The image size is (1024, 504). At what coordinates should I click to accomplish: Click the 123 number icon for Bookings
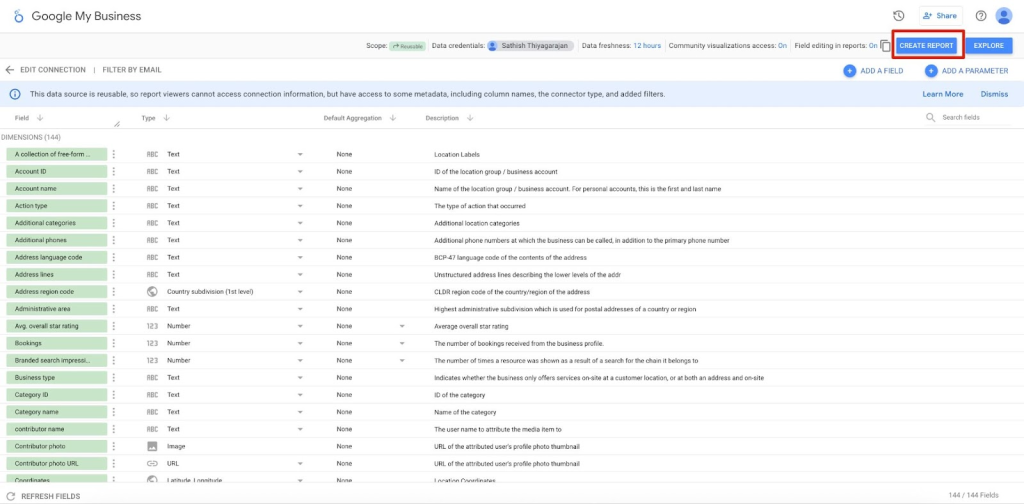click(152, 343)
